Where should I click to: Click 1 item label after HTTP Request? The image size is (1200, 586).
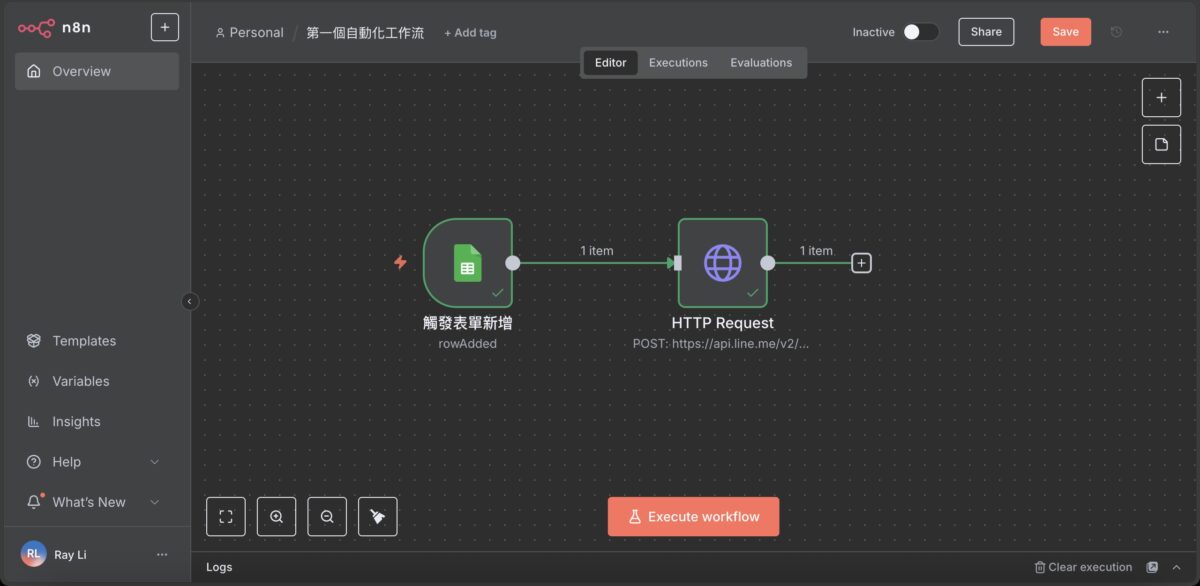816,251
